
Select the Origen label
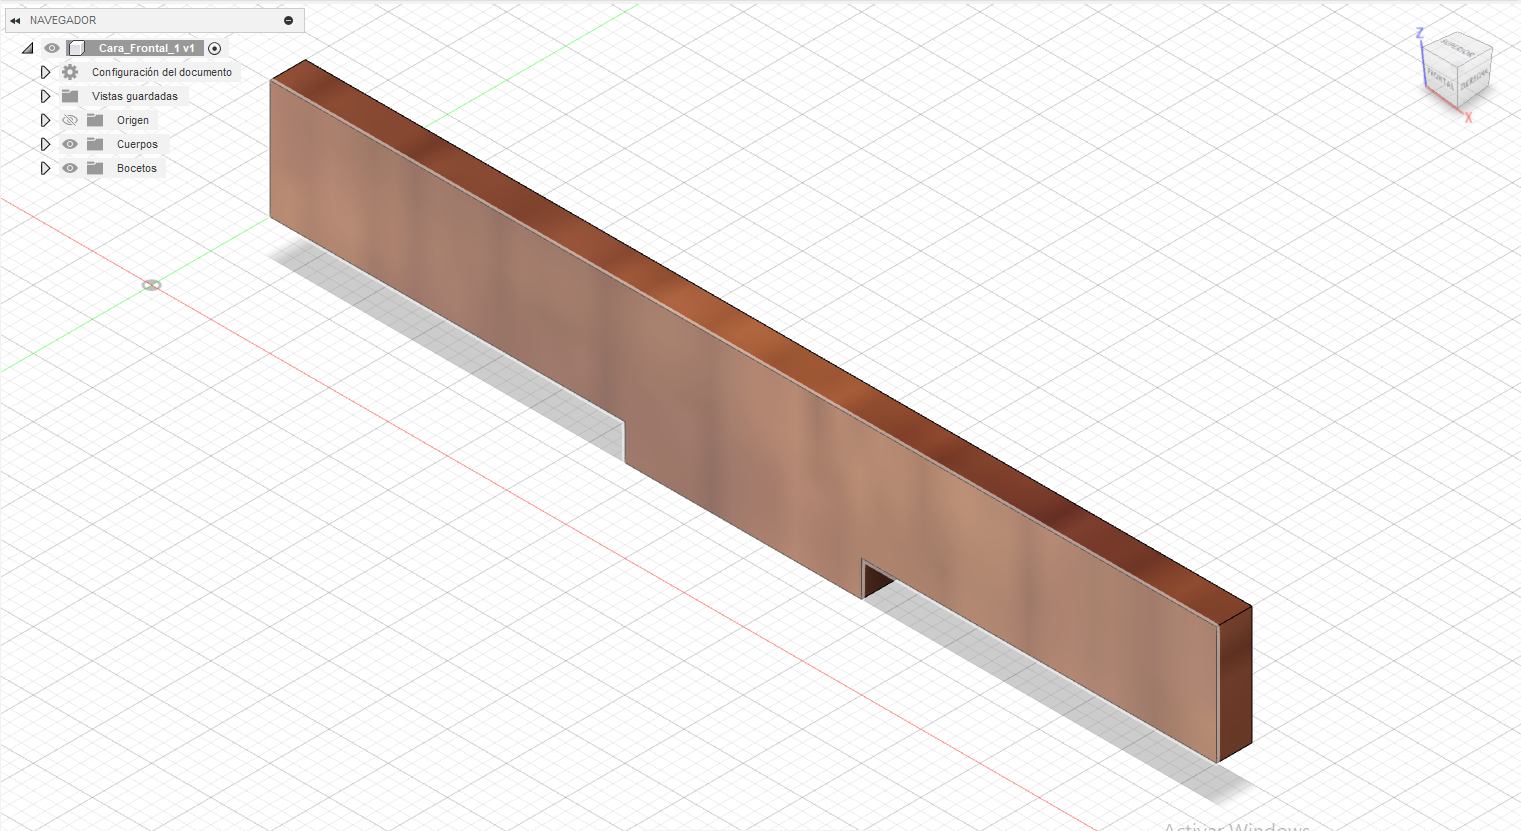pos(133,120)
